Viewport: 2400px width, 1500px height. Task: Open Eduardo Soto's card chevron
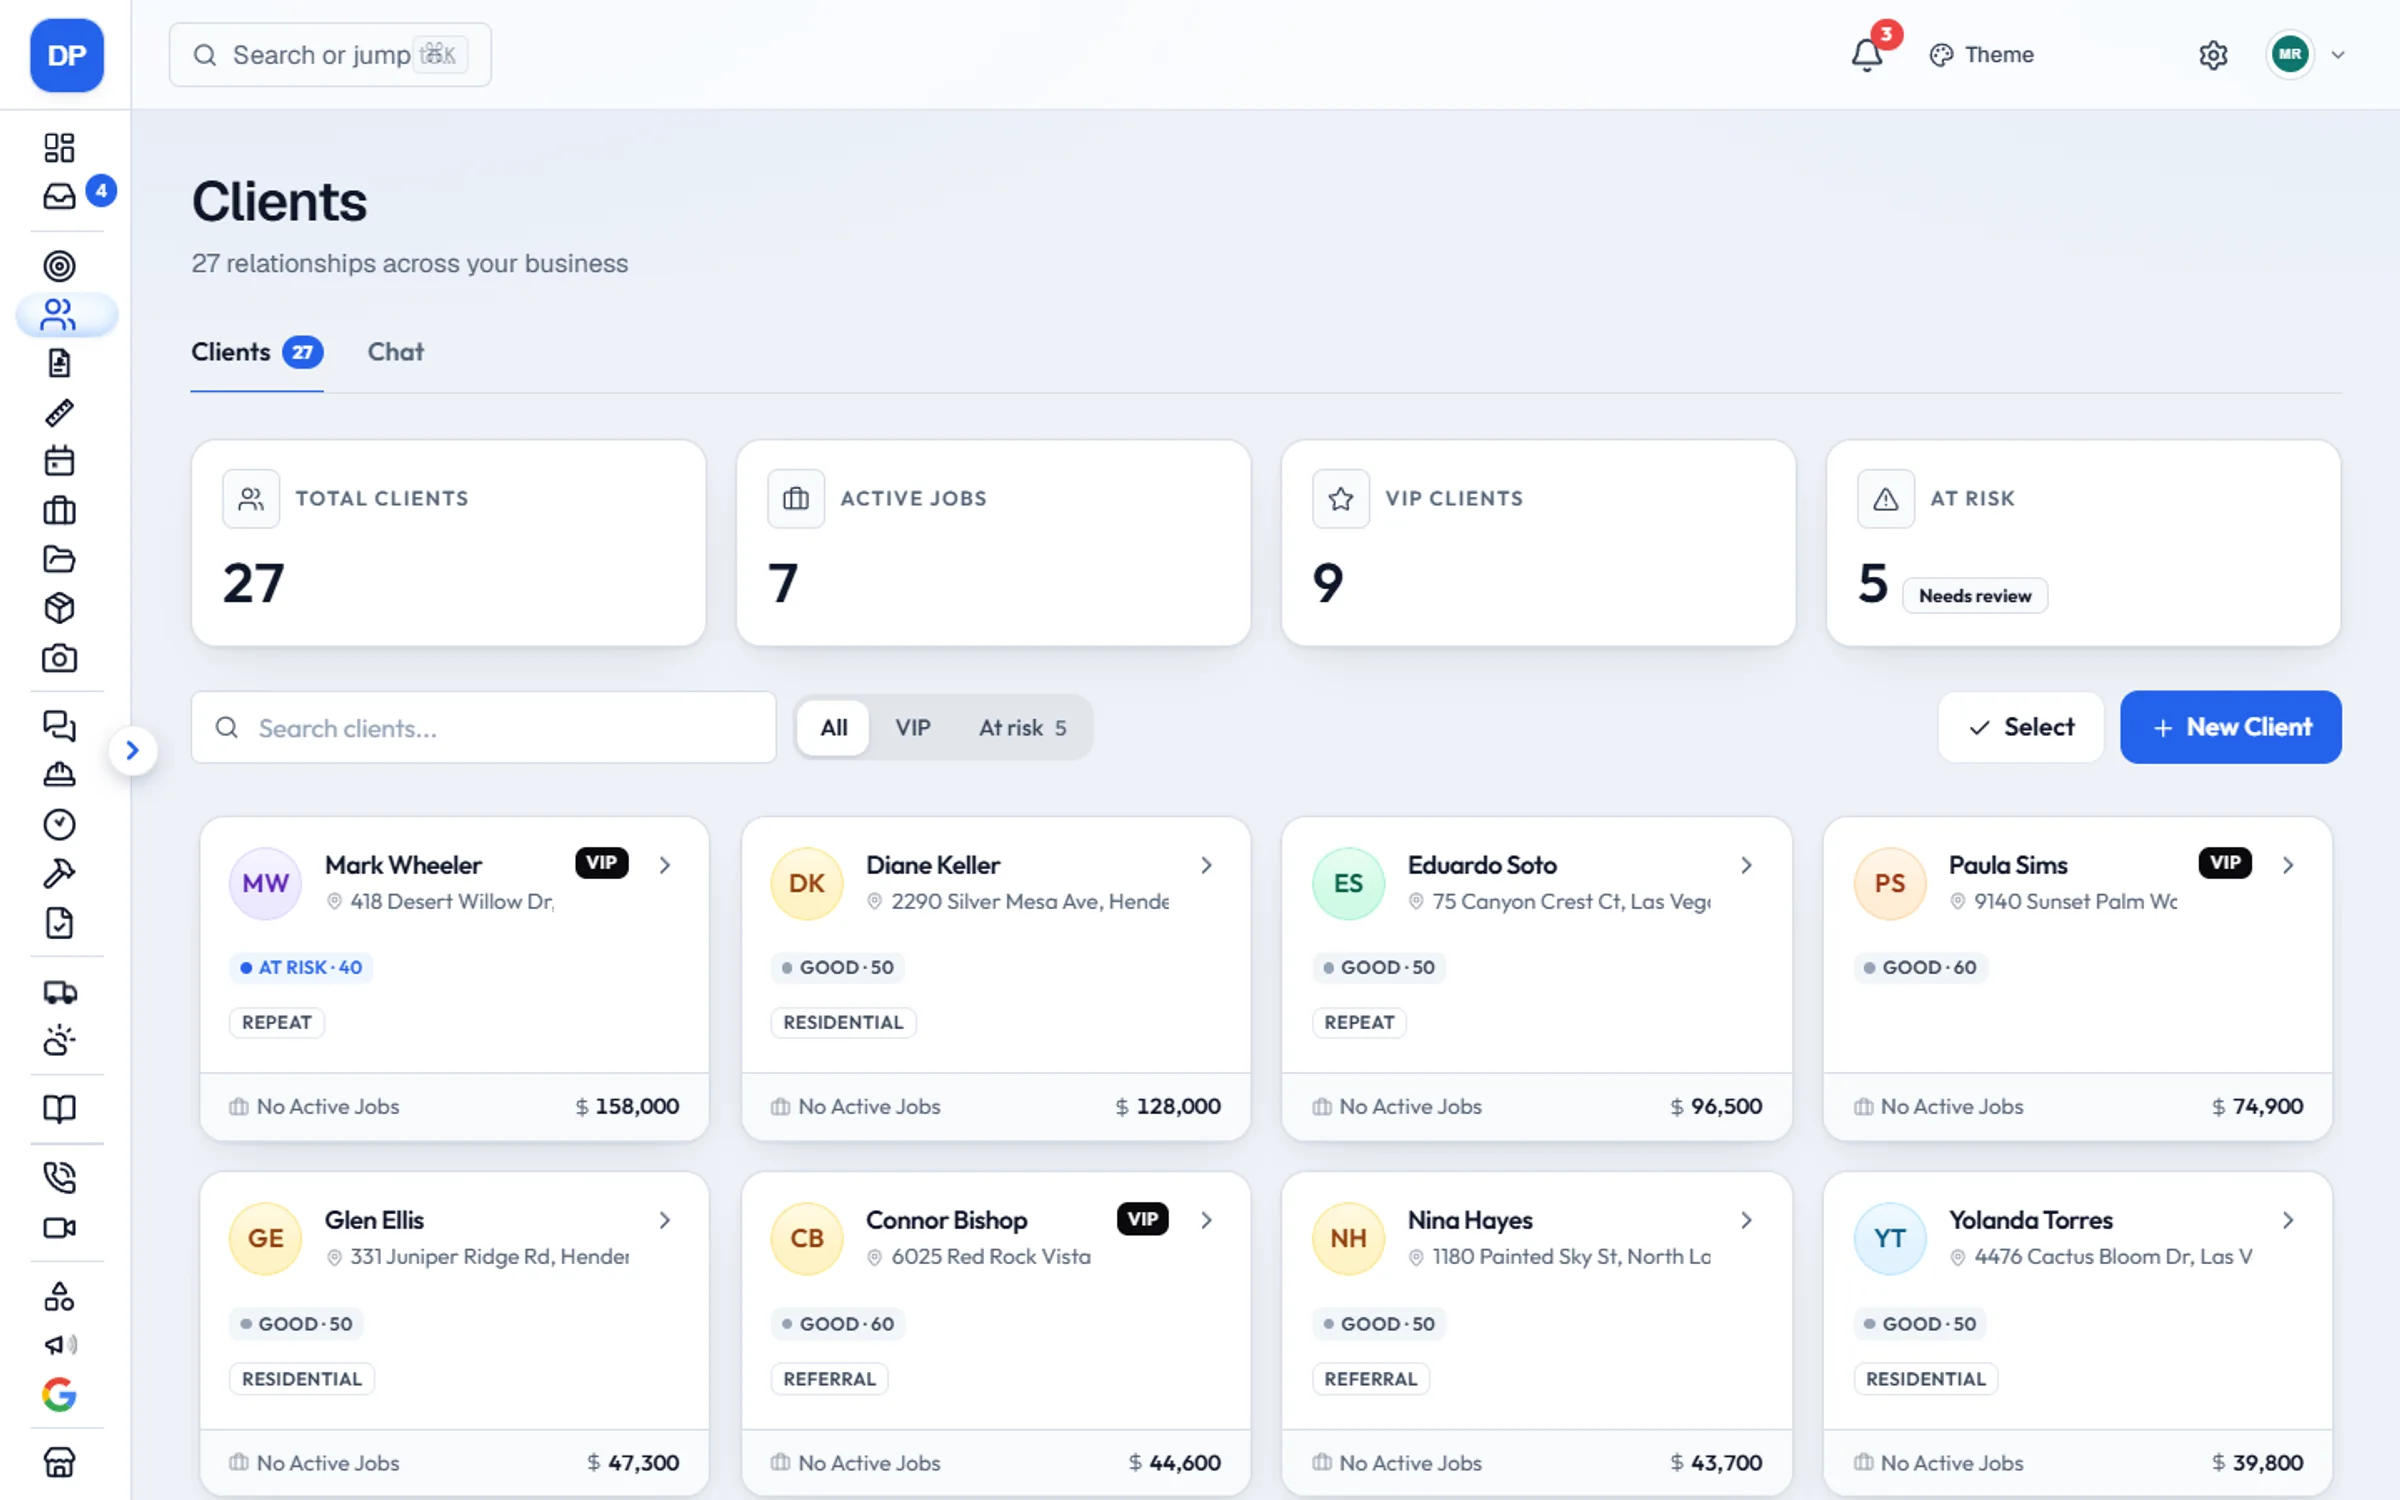pyautogui.click(x=1747, y=865)
